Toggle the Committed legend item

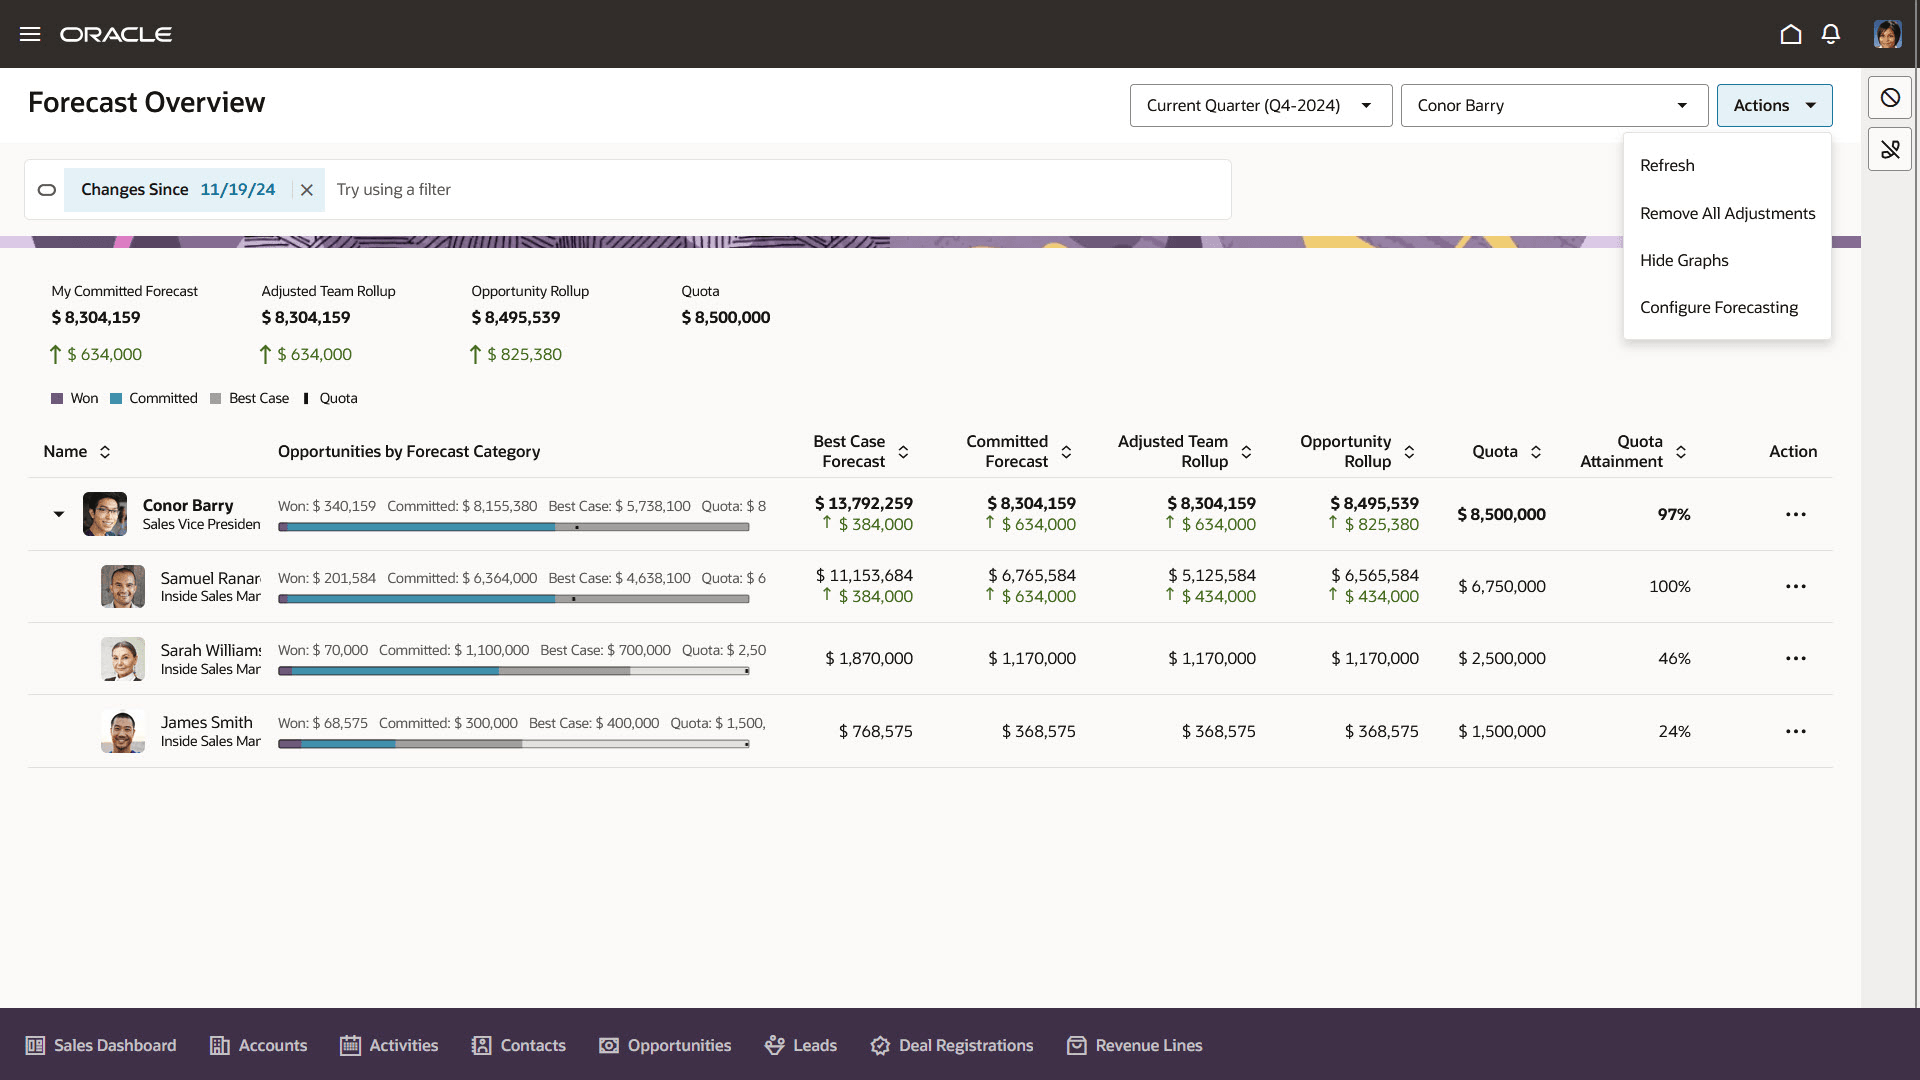click(153, 398)
